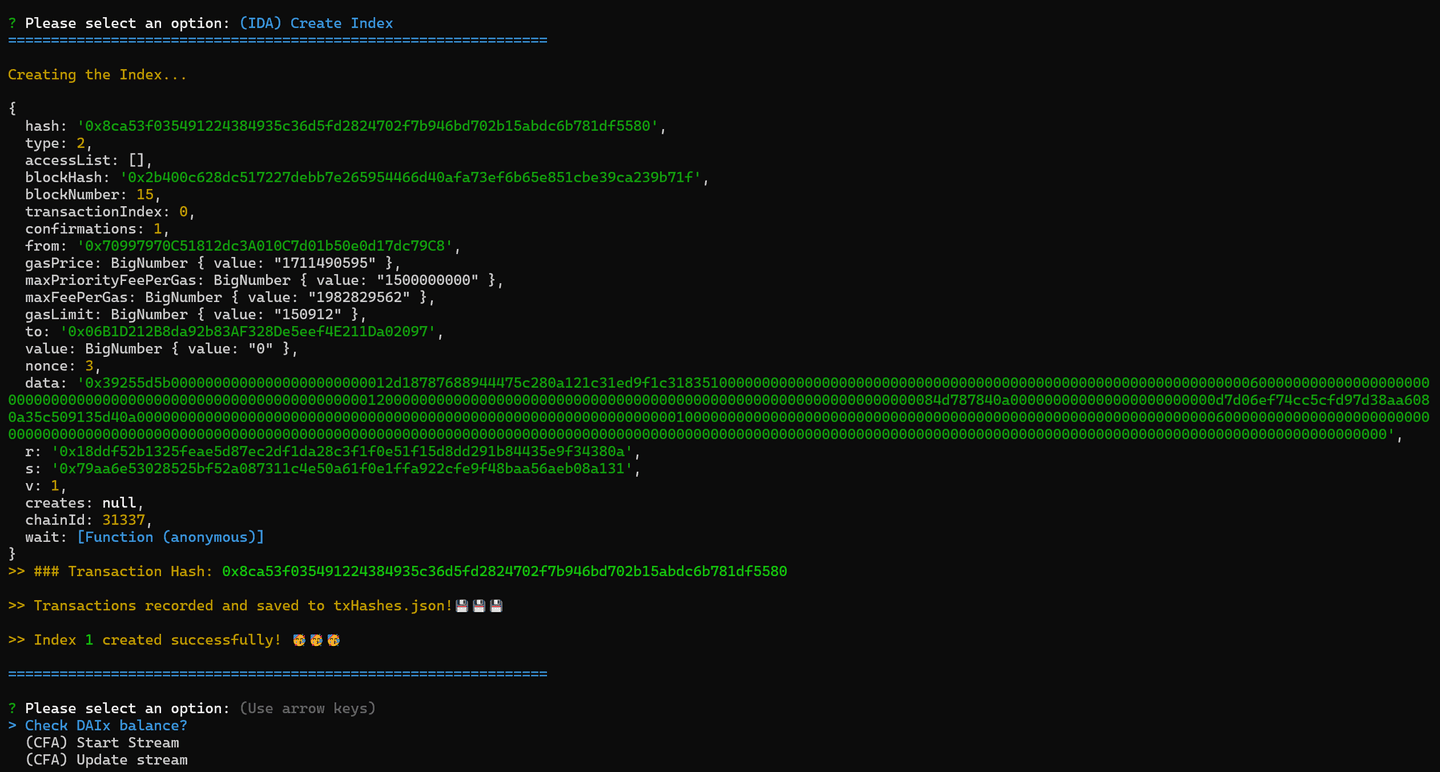
Task: Click the 'Creating the Index...' status line
Action: point(97,74)
